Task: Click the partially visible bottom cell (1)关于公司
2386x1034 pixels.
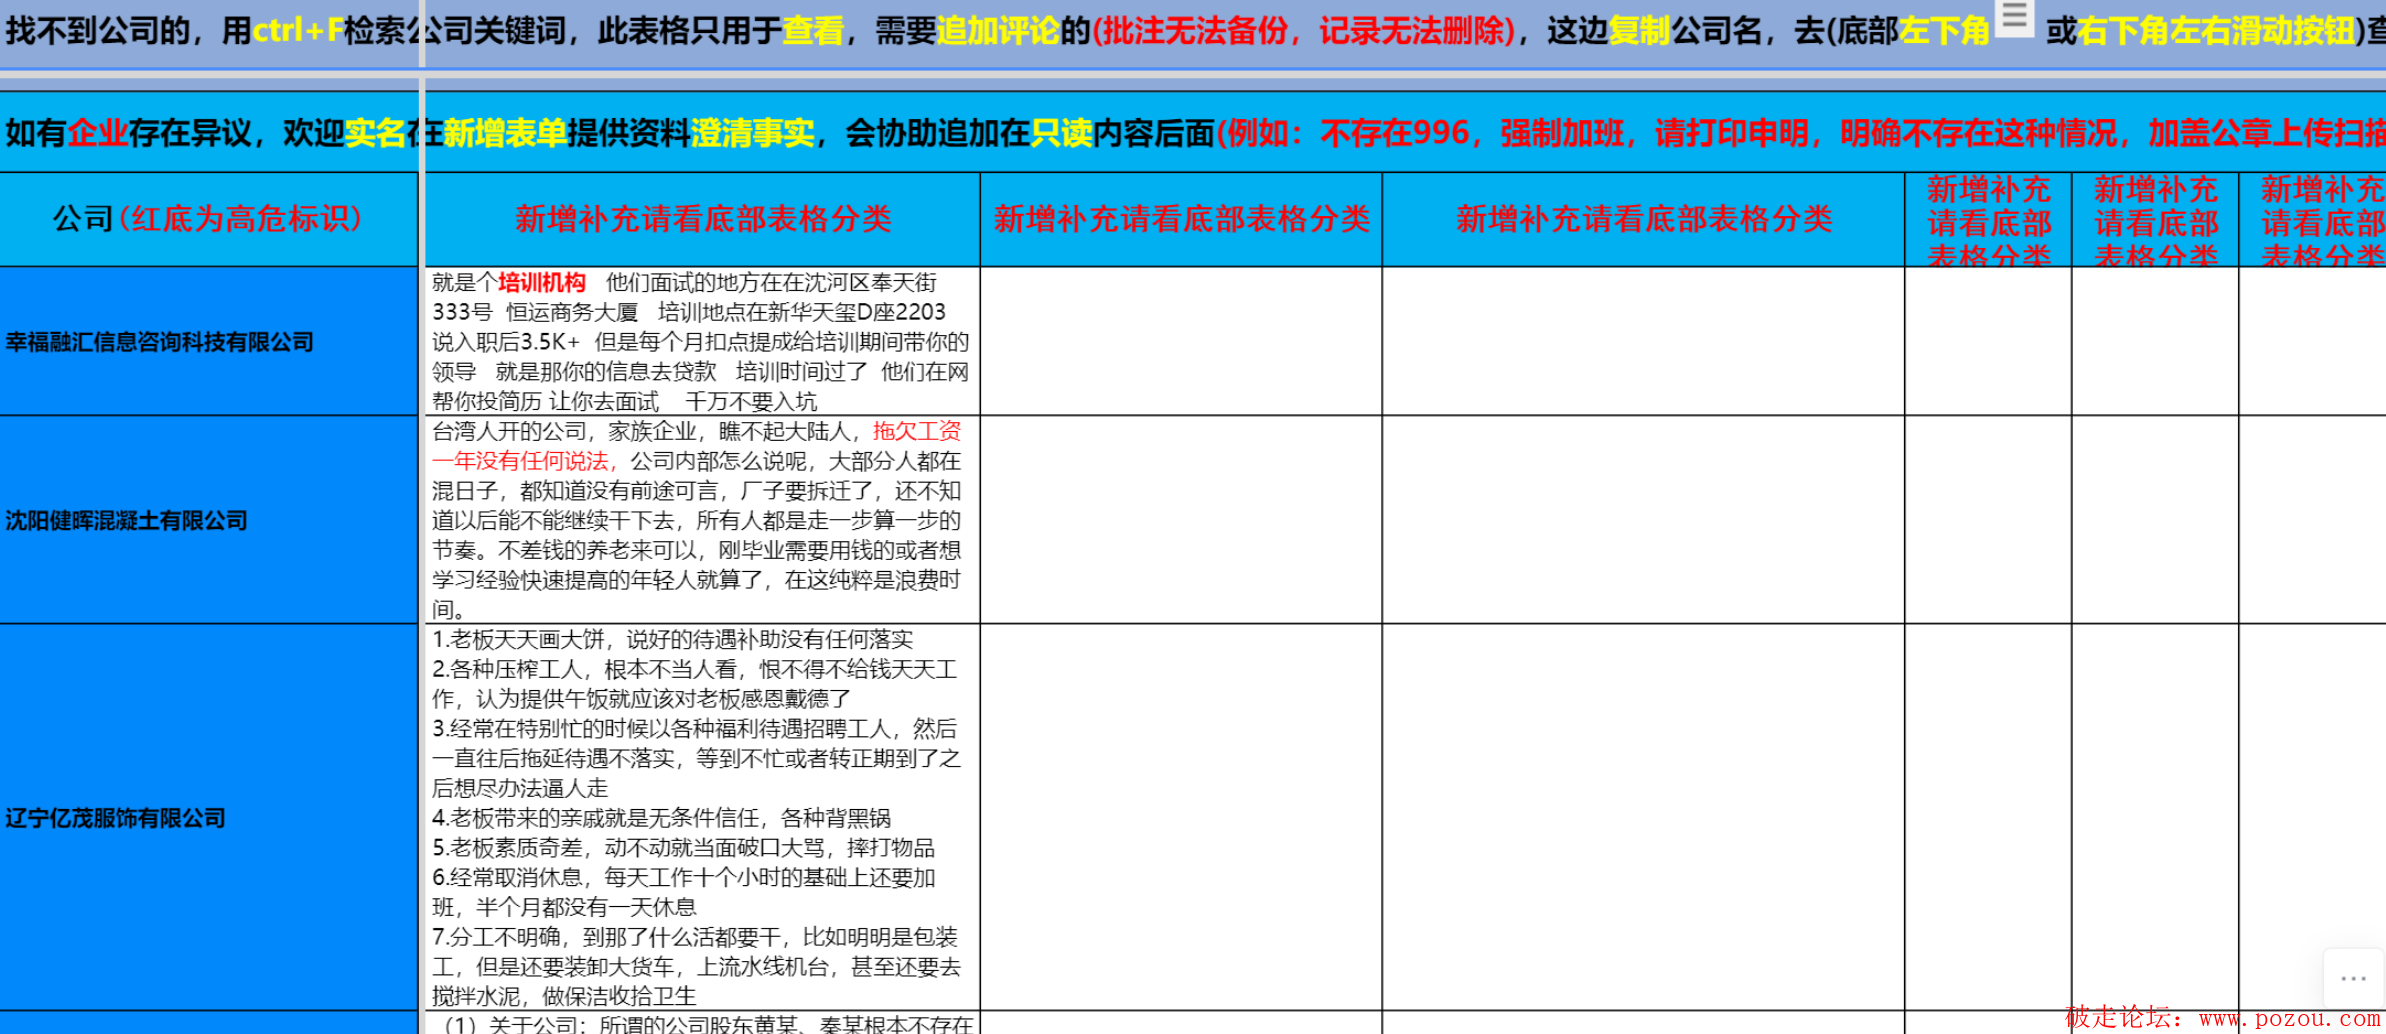Action: pos(701,1024)
